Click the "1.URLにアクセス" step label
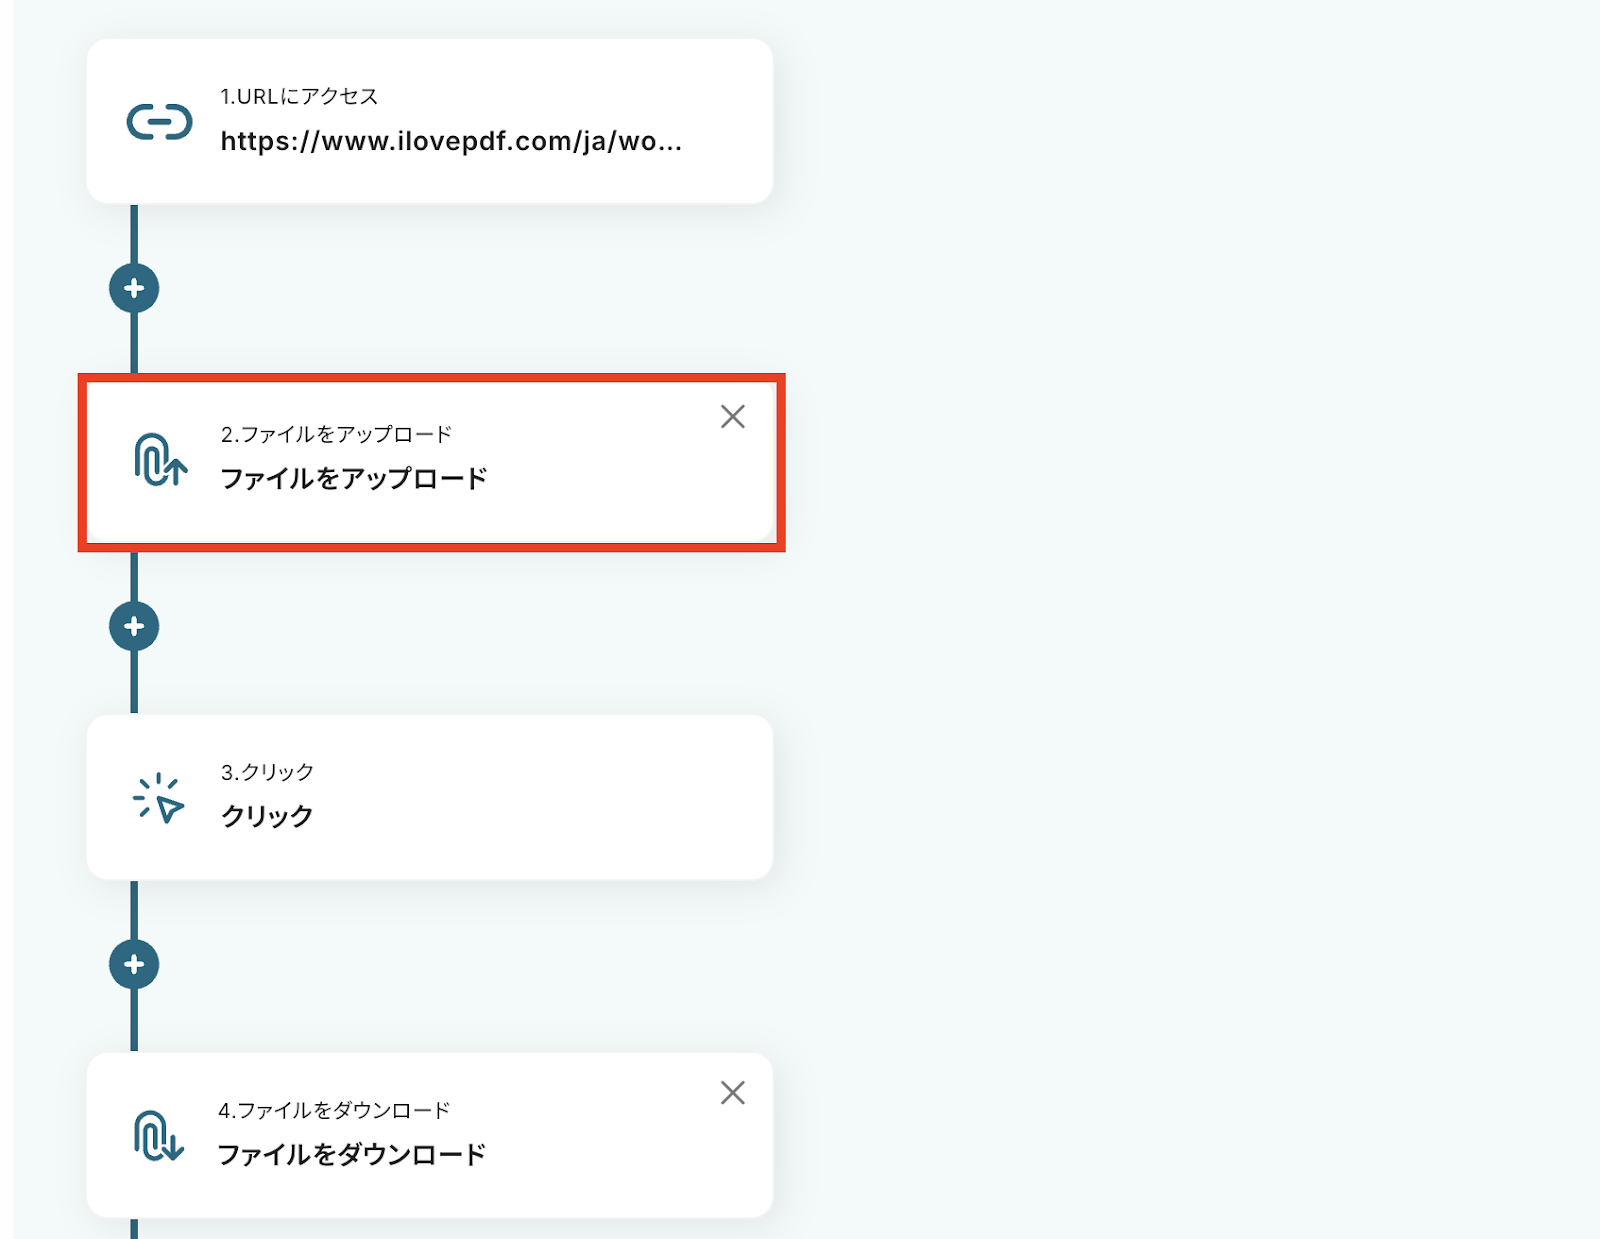 (299, 97)
